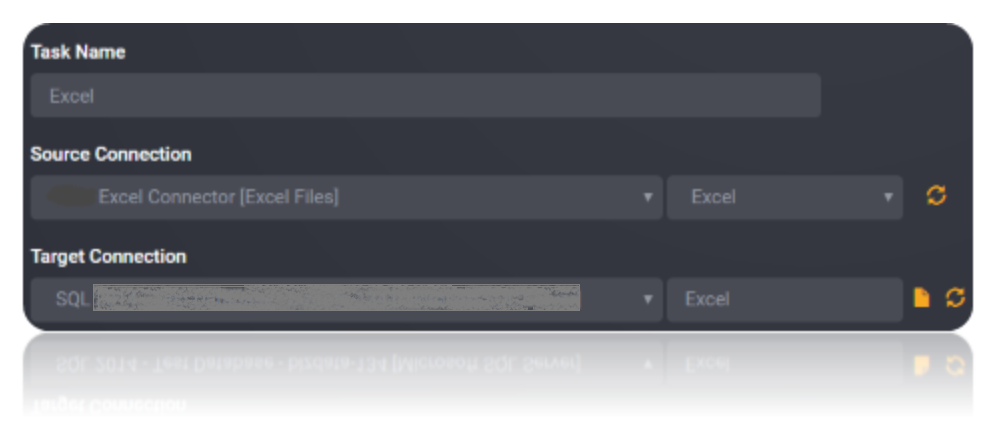
Task: Click empty space right of Task Name field
Action: pyautogui.click(x=895, y=95)
